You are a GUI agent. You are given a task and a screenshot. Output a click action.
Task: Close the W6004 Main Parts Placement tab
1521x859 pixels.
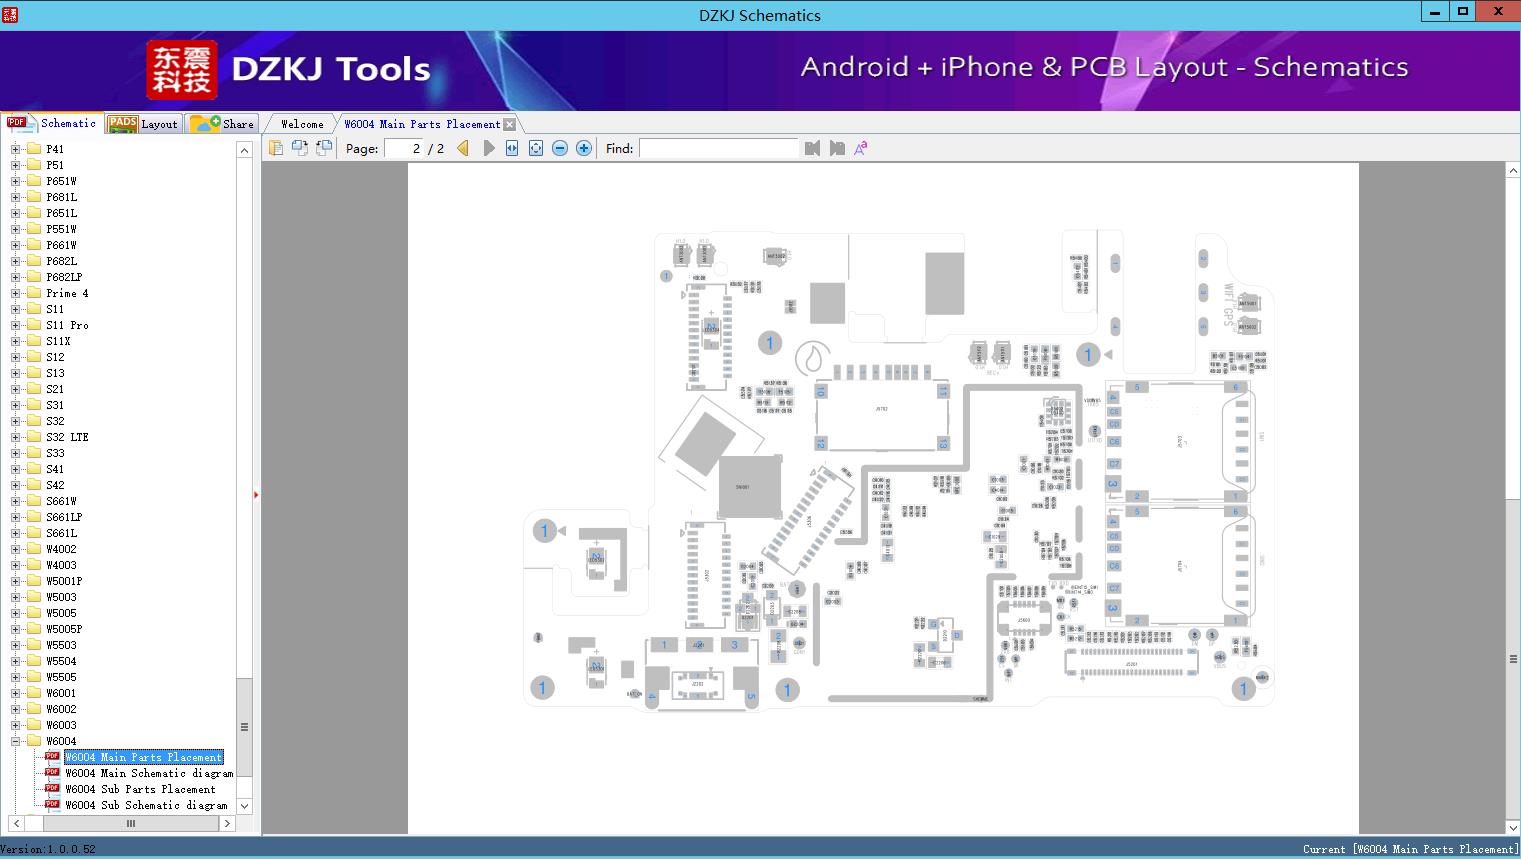[x=510, y=124]
